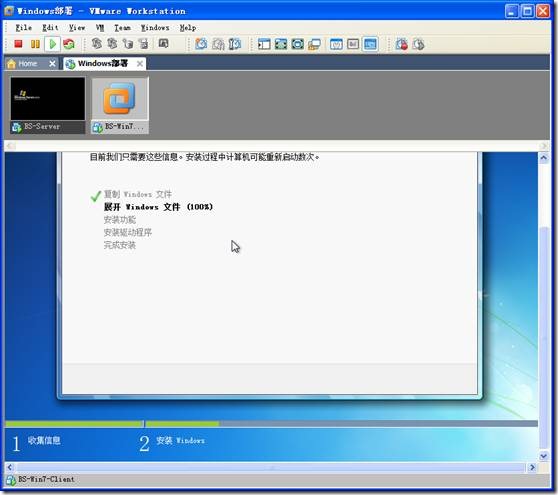Click the green Power On play button
This screenshot has height=495, width=558.
pyautogui.click(x=52, y=44)
